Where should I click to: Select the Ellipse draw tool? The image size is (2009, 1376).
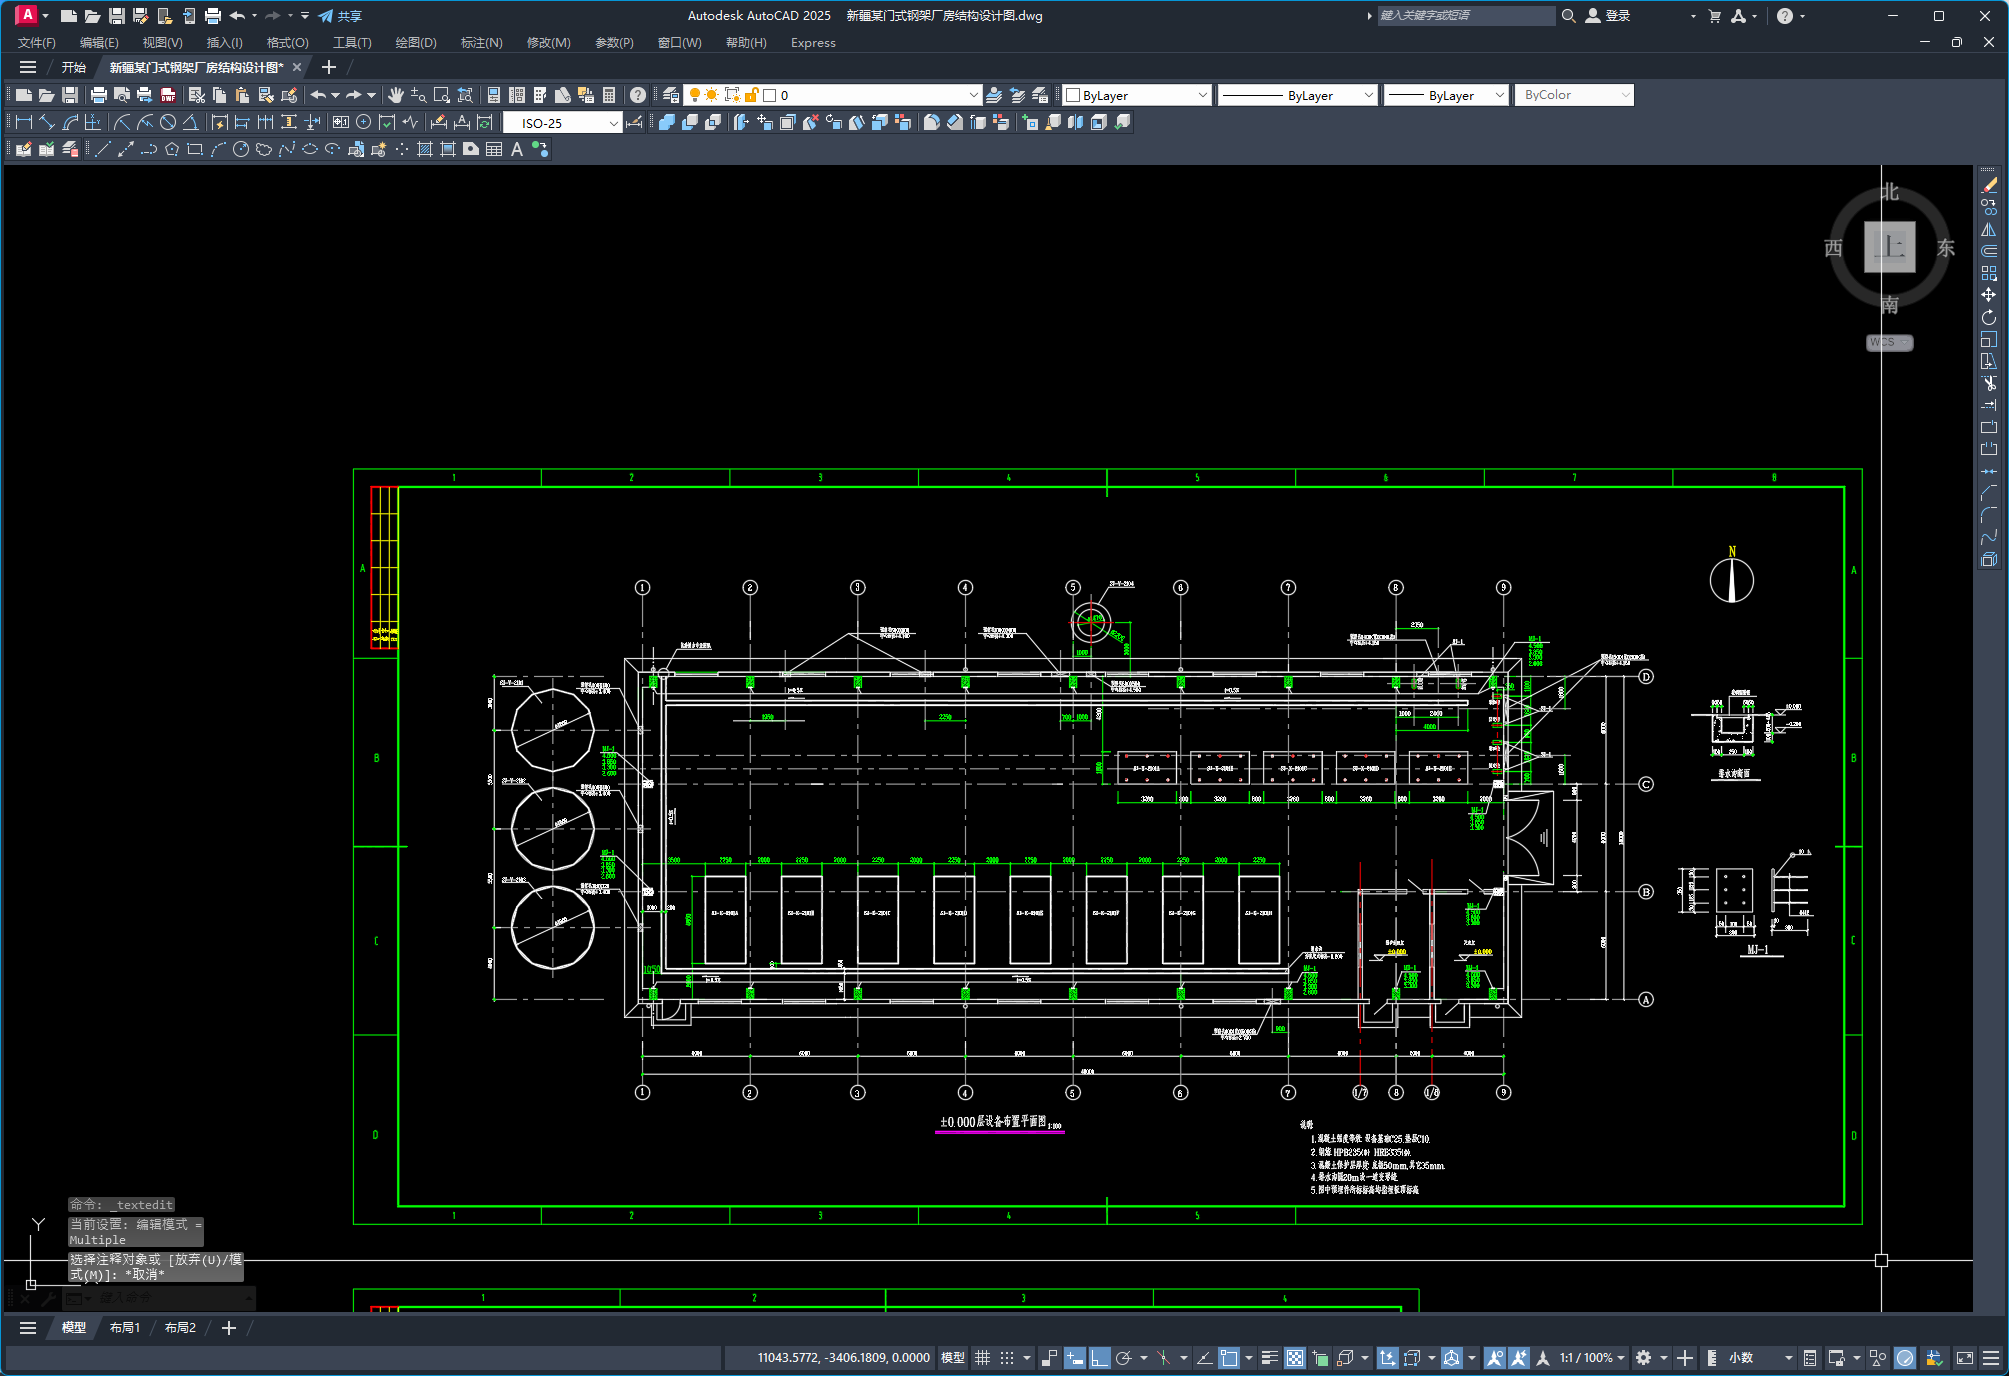click(x=310, y=149)
